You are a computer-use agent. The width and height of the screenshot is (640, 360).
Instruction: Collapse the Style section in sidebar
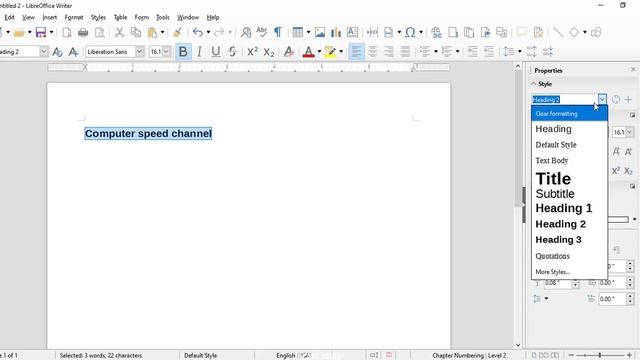pyautogui.click(x=534, y=84)
